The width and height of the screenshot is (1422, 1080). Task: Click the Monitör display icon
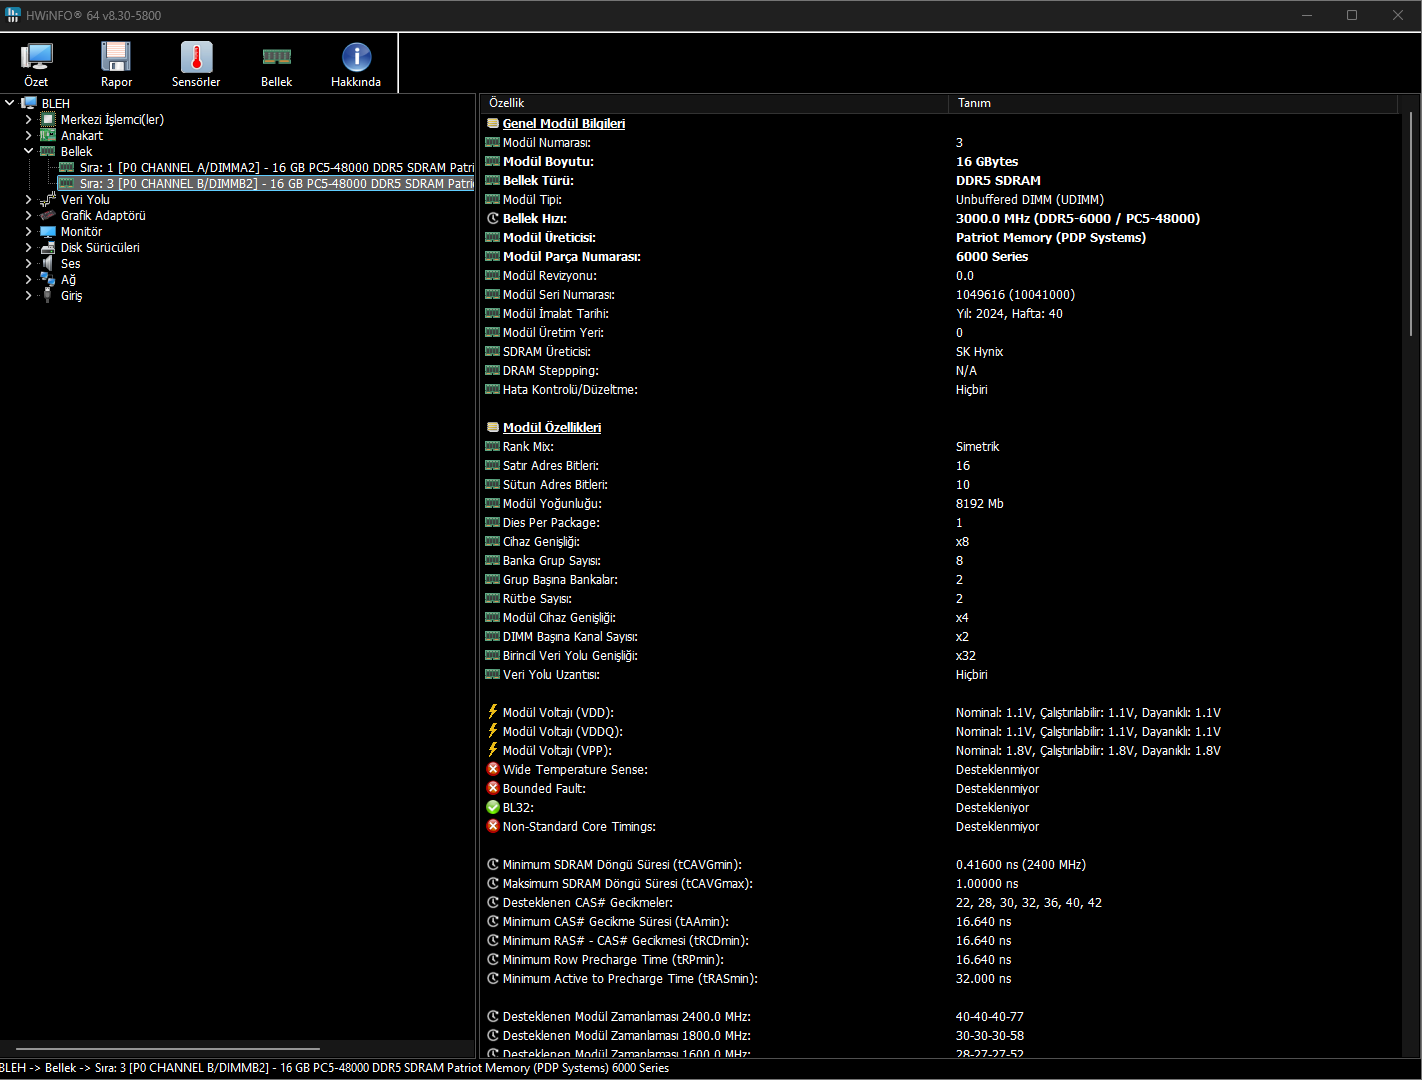[x=48, y=231]
